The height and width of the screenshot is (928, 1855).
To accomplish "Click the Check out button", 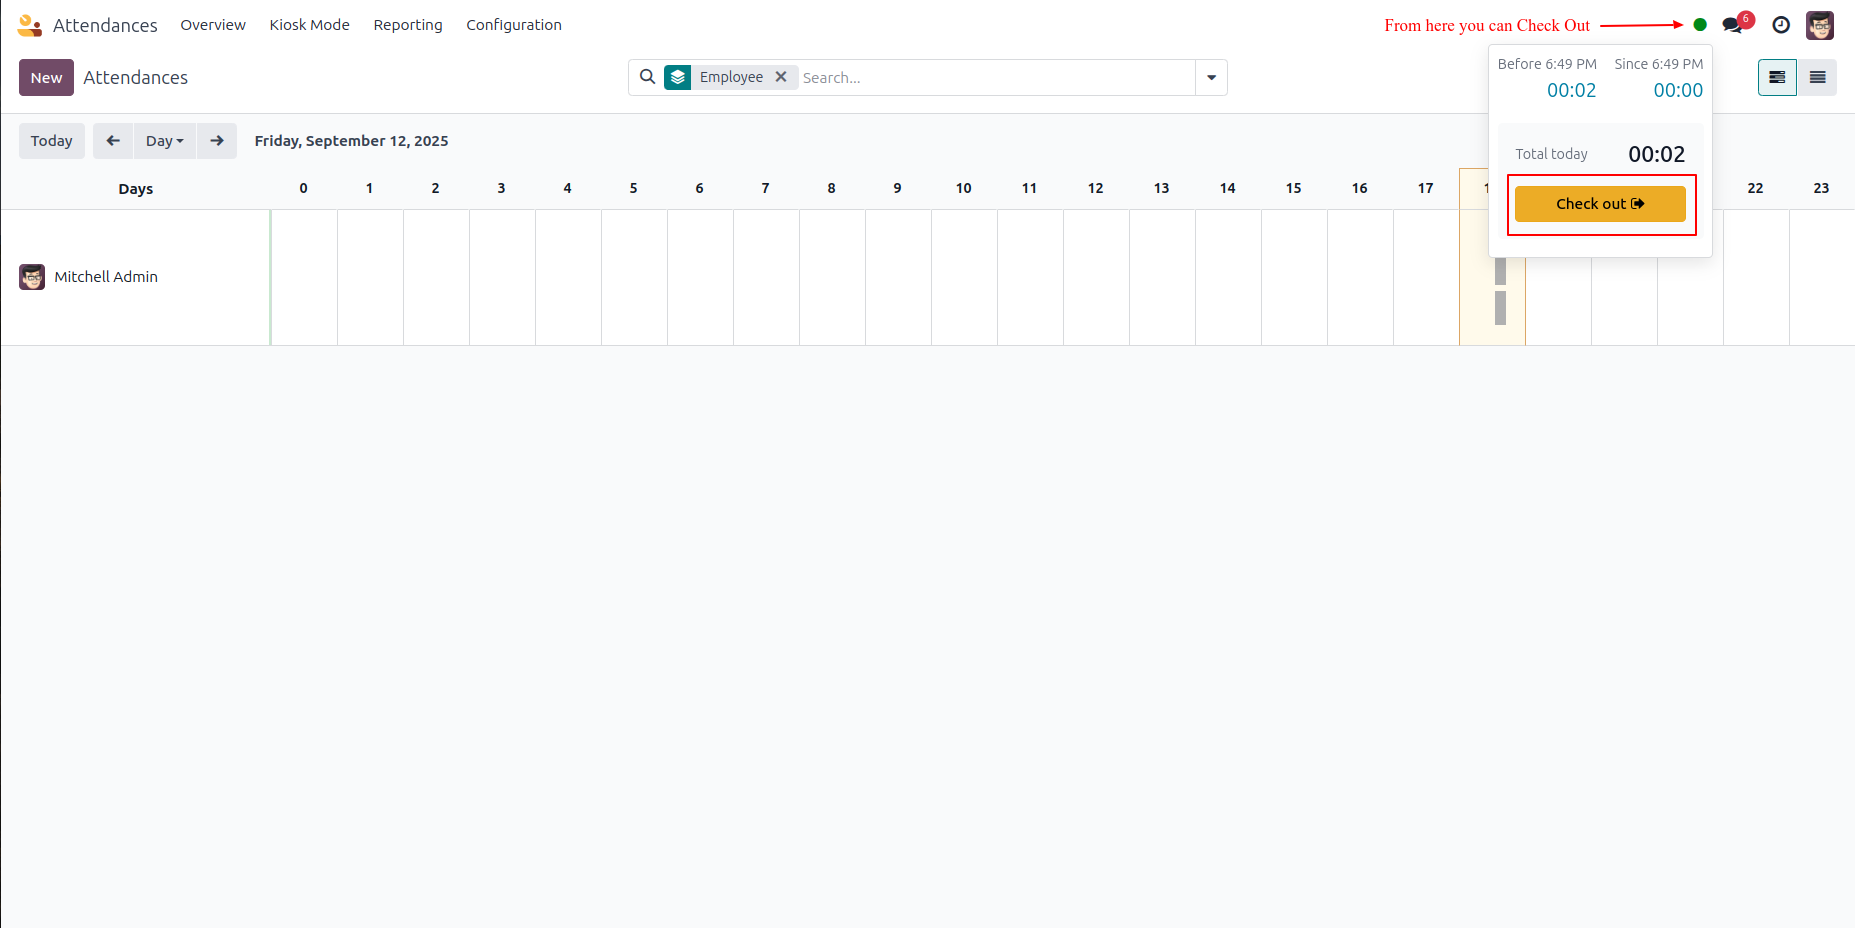I will [x=1600, y=204].
